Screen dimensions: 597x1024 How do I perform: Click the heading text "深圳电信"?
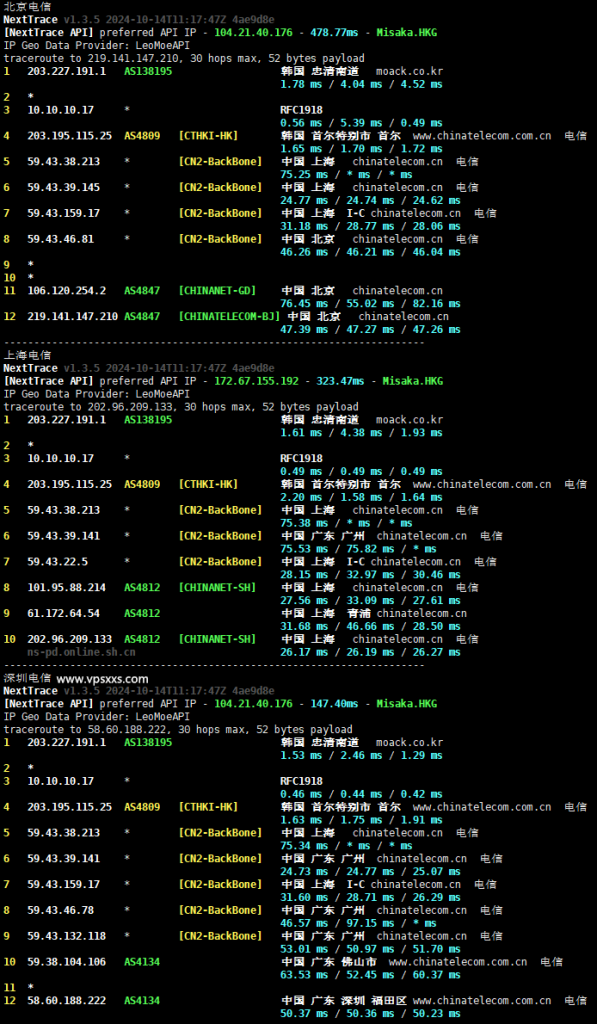point(27,679)
